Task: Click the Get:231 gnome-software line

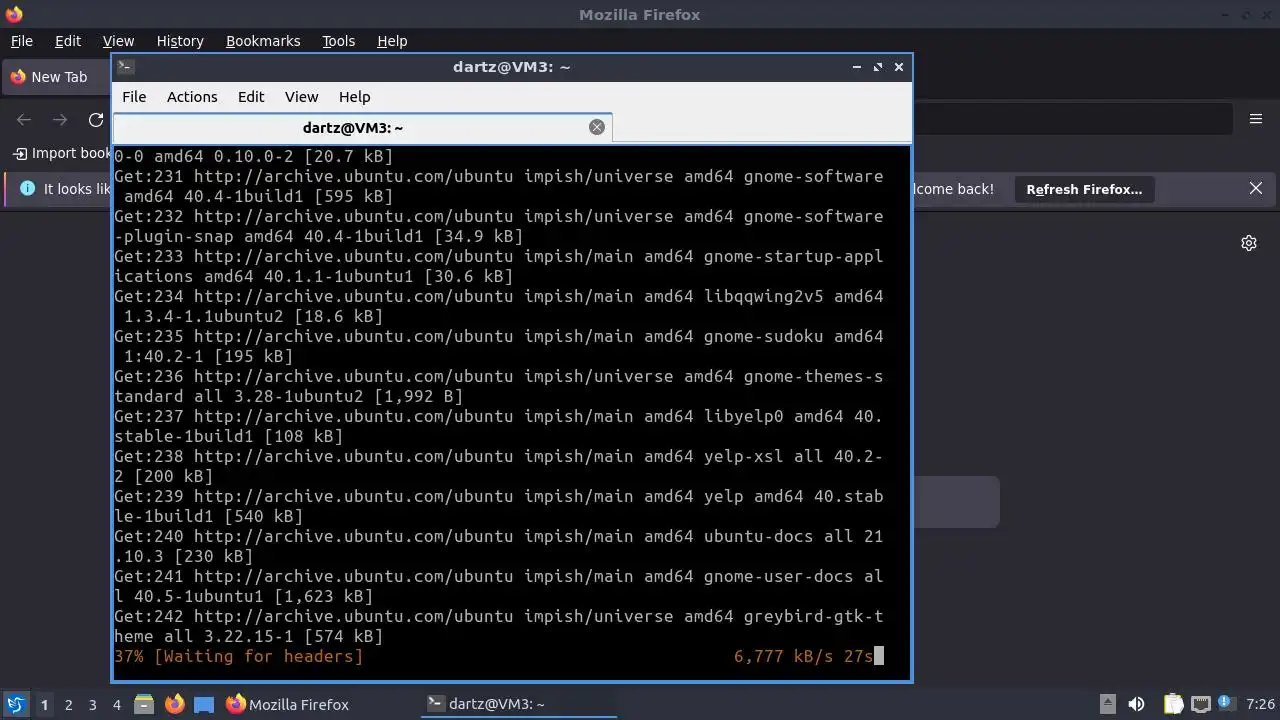Action: pos(499,186)
